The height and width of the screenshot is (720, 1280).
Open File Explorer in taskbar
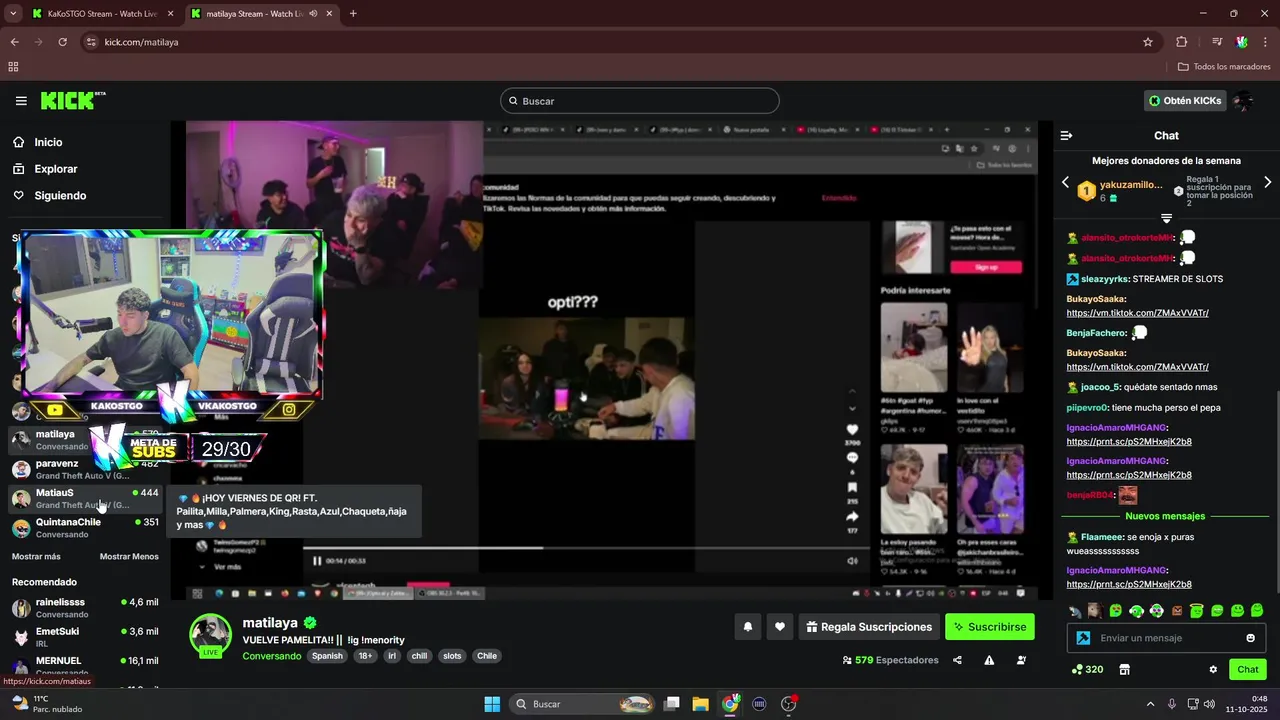click(x=700, y=704)
